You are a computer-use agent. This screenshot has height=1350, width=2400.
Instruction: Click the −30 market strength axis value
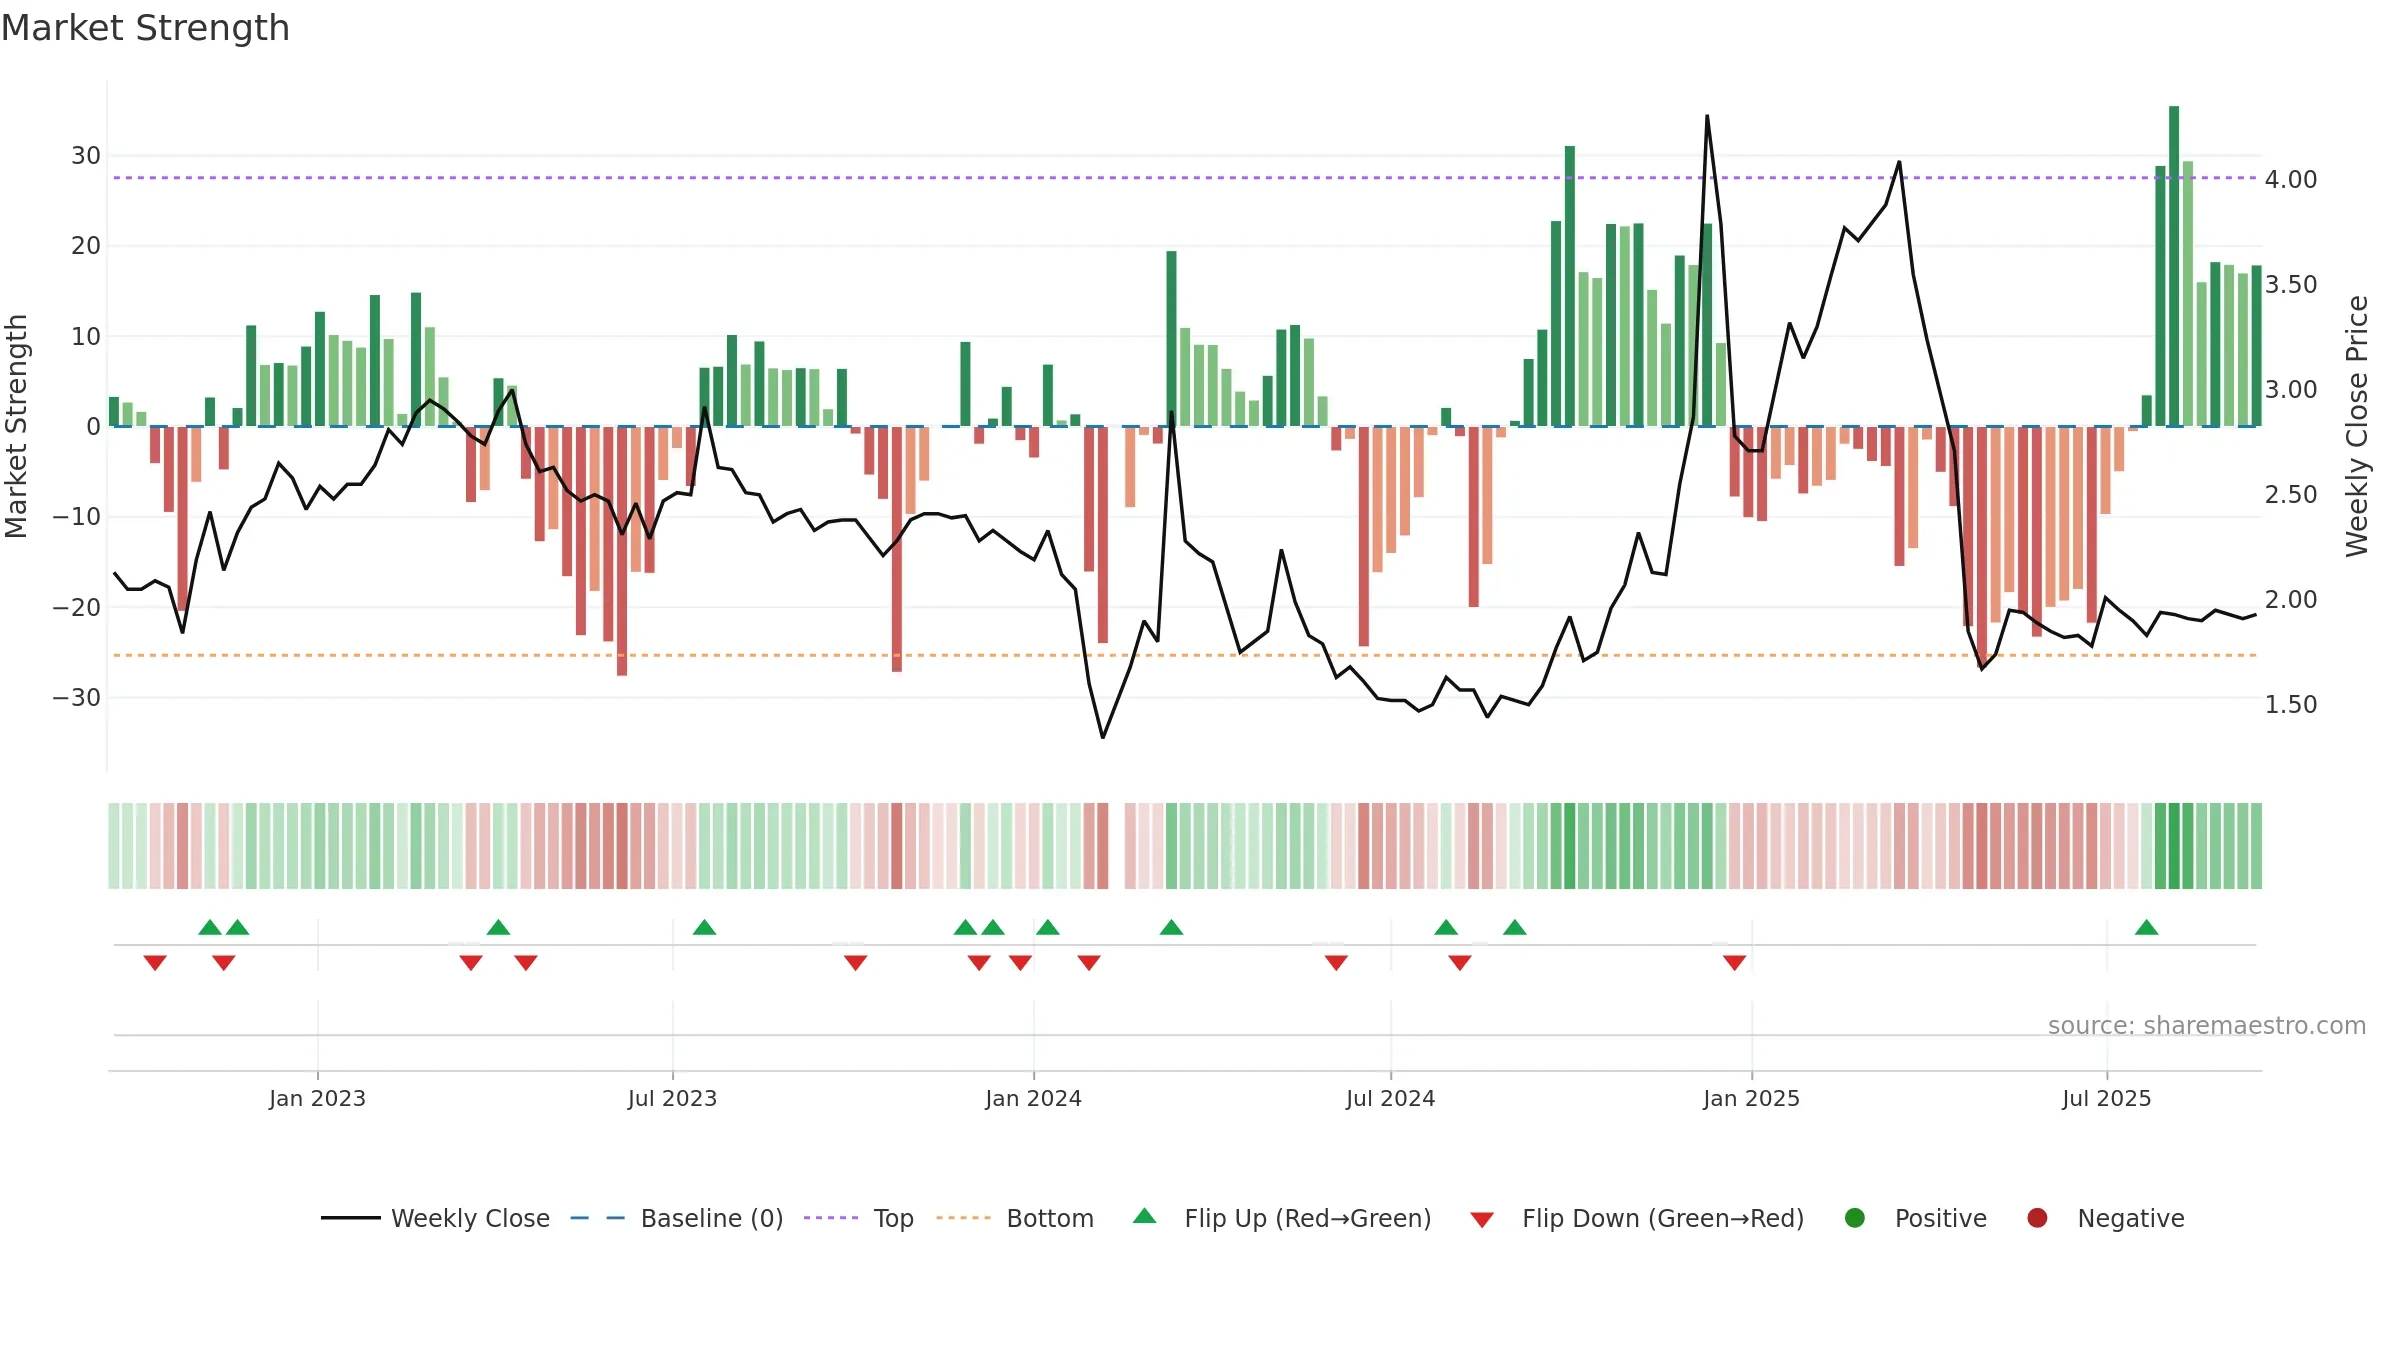76,698
